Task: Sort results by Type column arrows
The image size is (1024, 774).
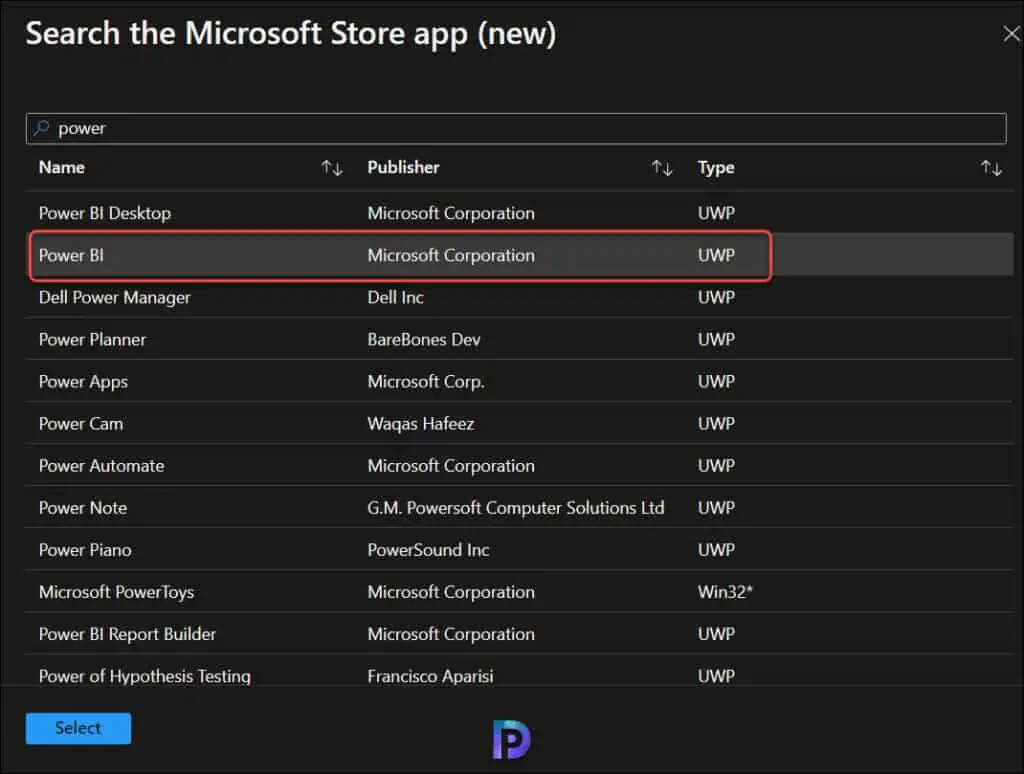Action: click(991, 168)
